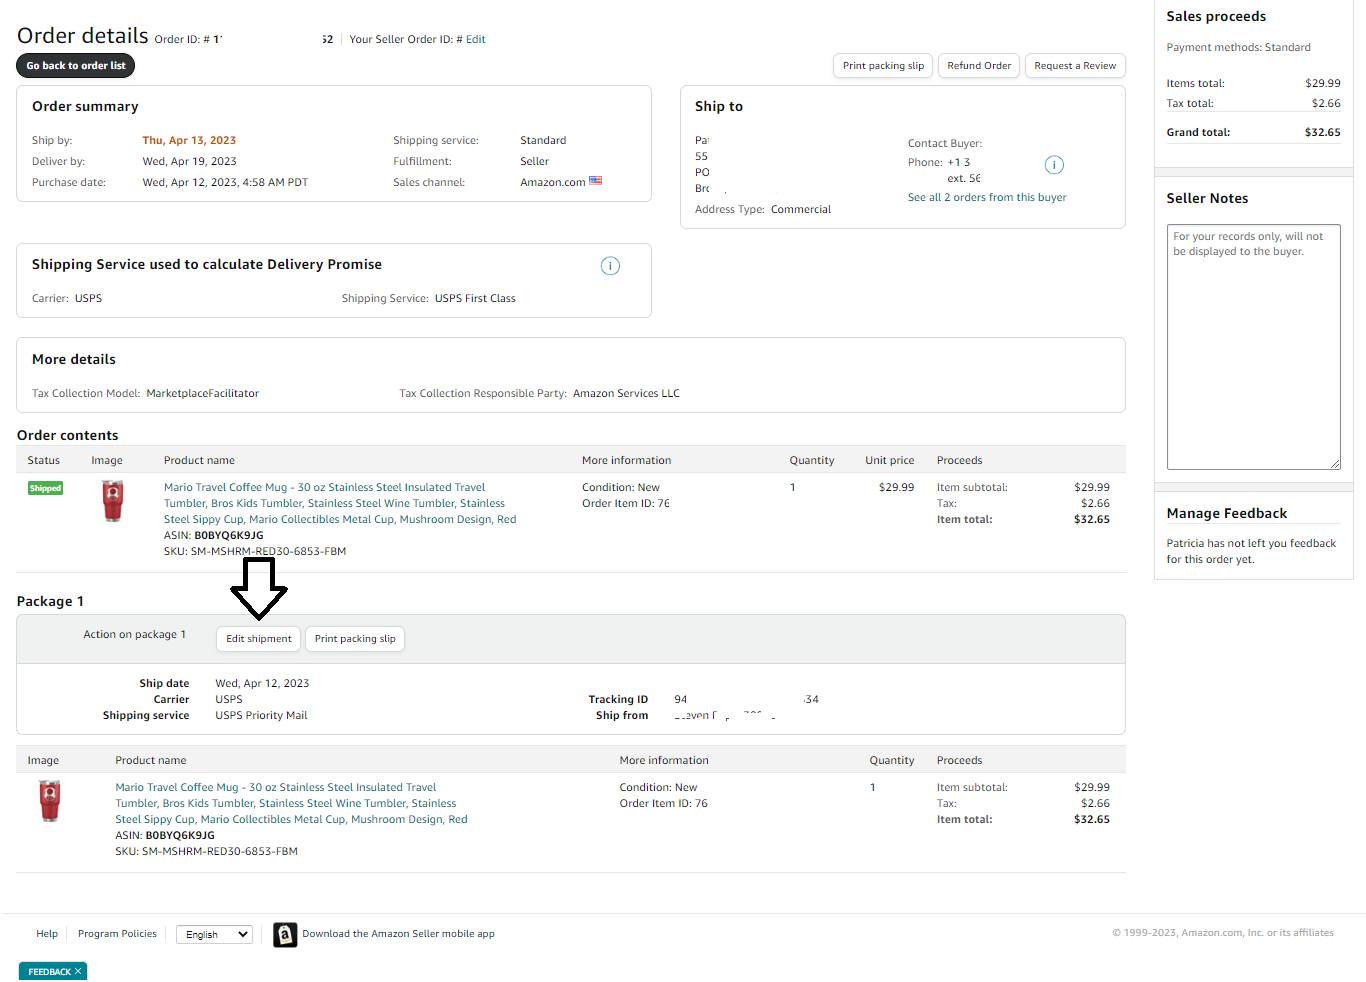Image resolution: width=1366 pixels, height=982 pixels.
Task: Click Download the Amazon Seller mobile app
Action: [x=398, y=934]
